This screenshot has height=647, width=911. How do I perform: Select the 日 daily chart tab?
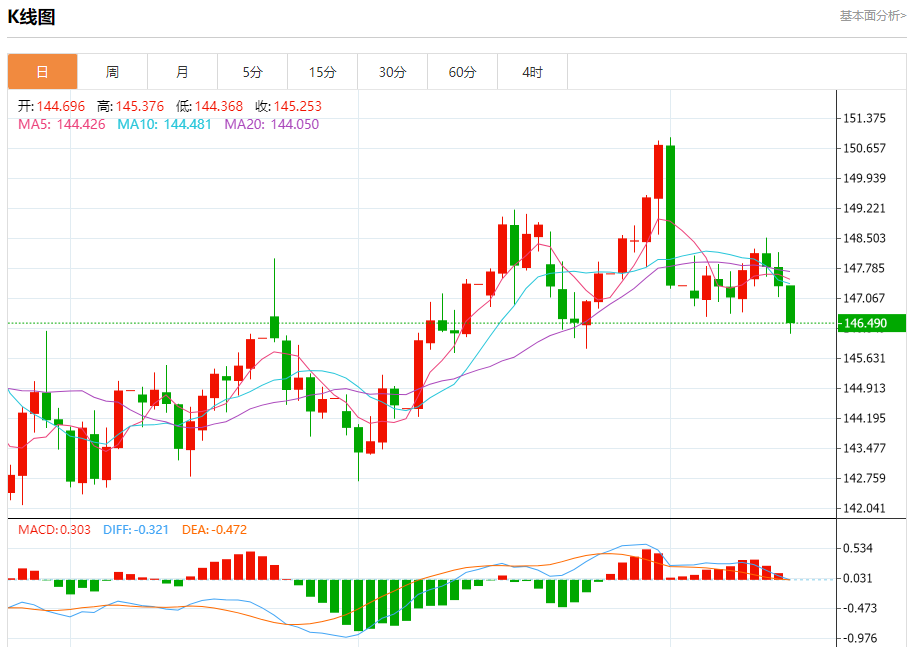click(x=42, y=72)
